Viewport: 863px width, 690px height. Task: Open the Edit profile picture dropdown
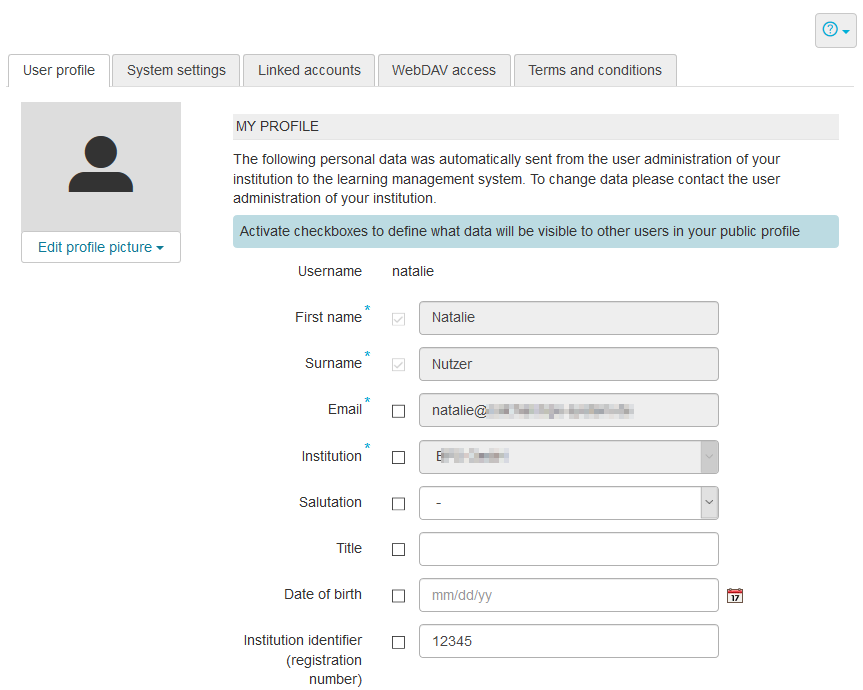[101, 247]
